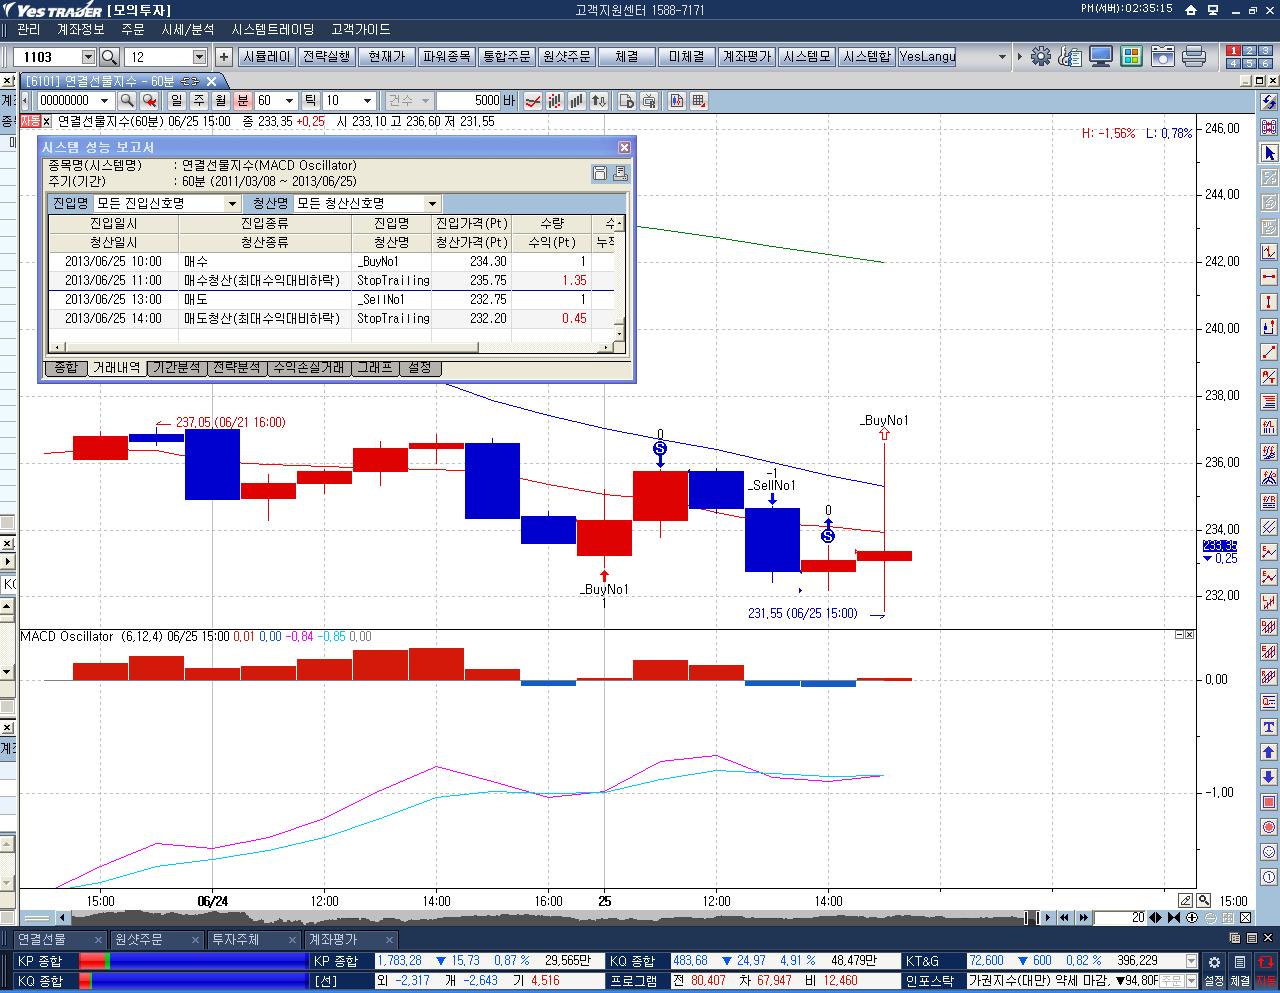This screenshot has height=993, width=1280.
Task: Open settings gear in top toolbar
Action: 1041,57
